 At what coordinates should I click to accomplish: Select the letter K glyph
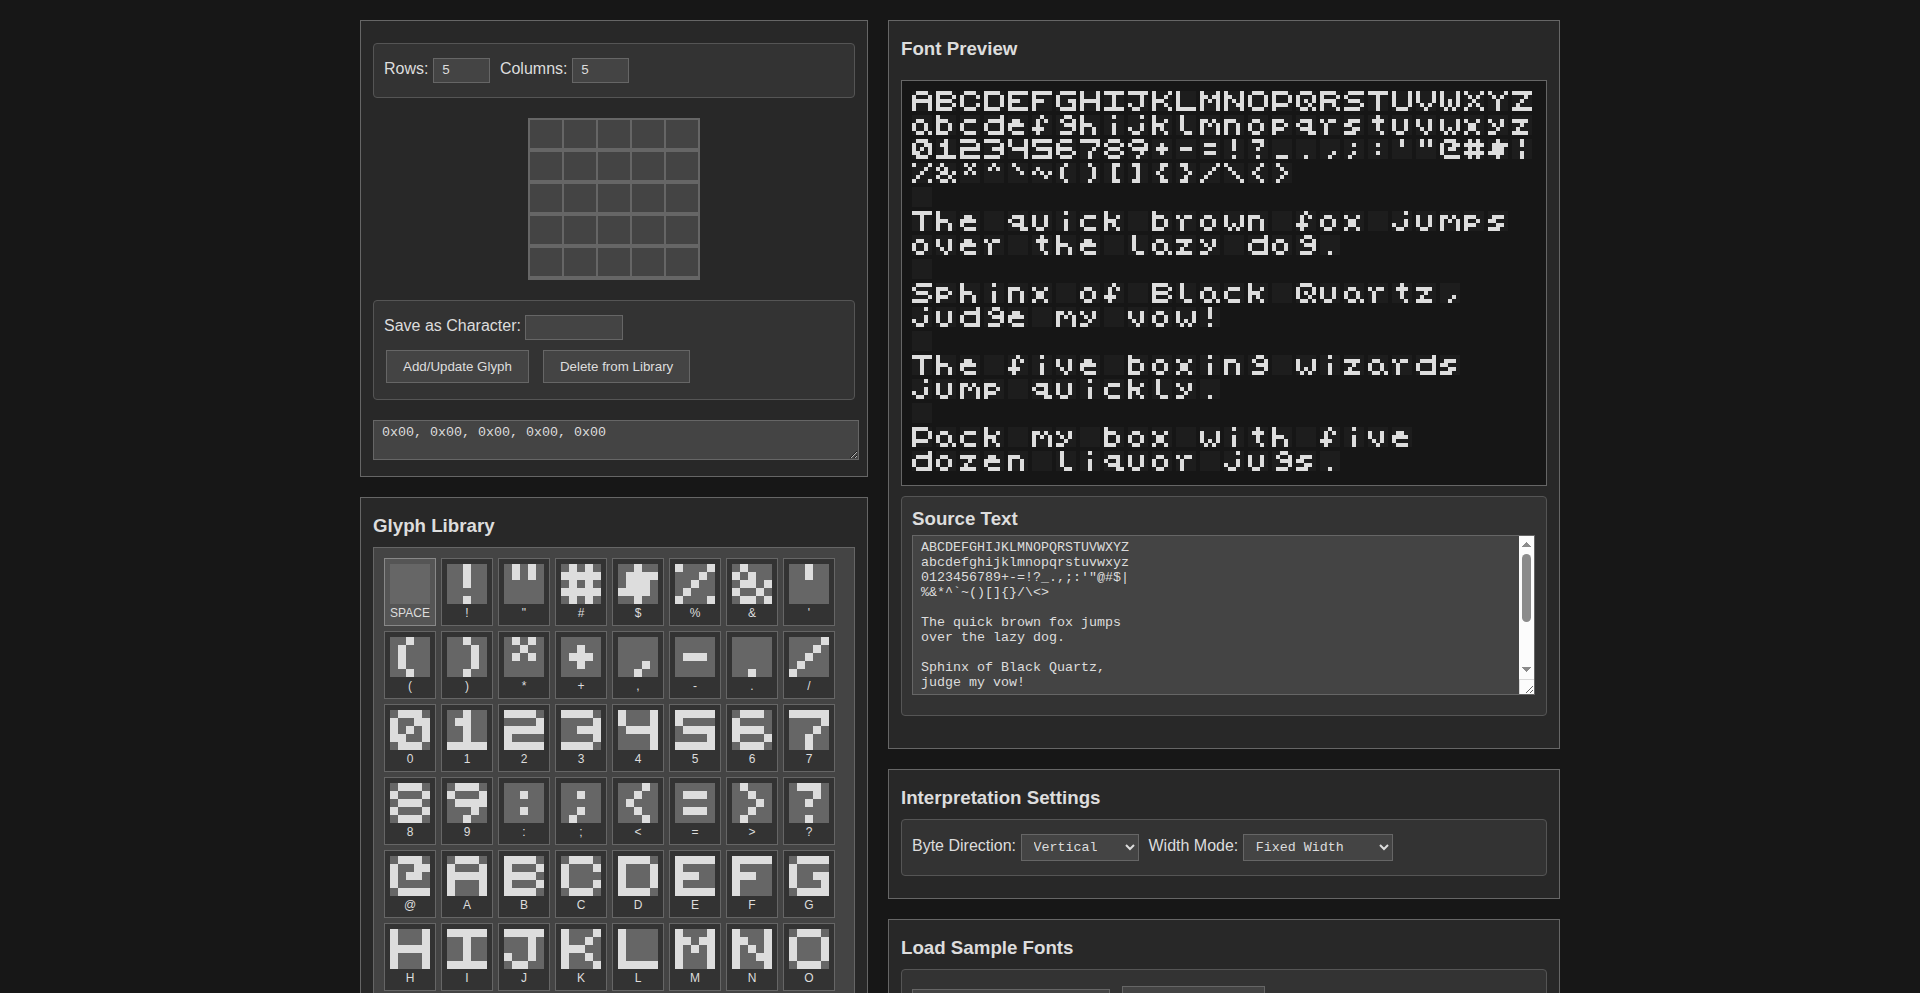click(581, 956)
